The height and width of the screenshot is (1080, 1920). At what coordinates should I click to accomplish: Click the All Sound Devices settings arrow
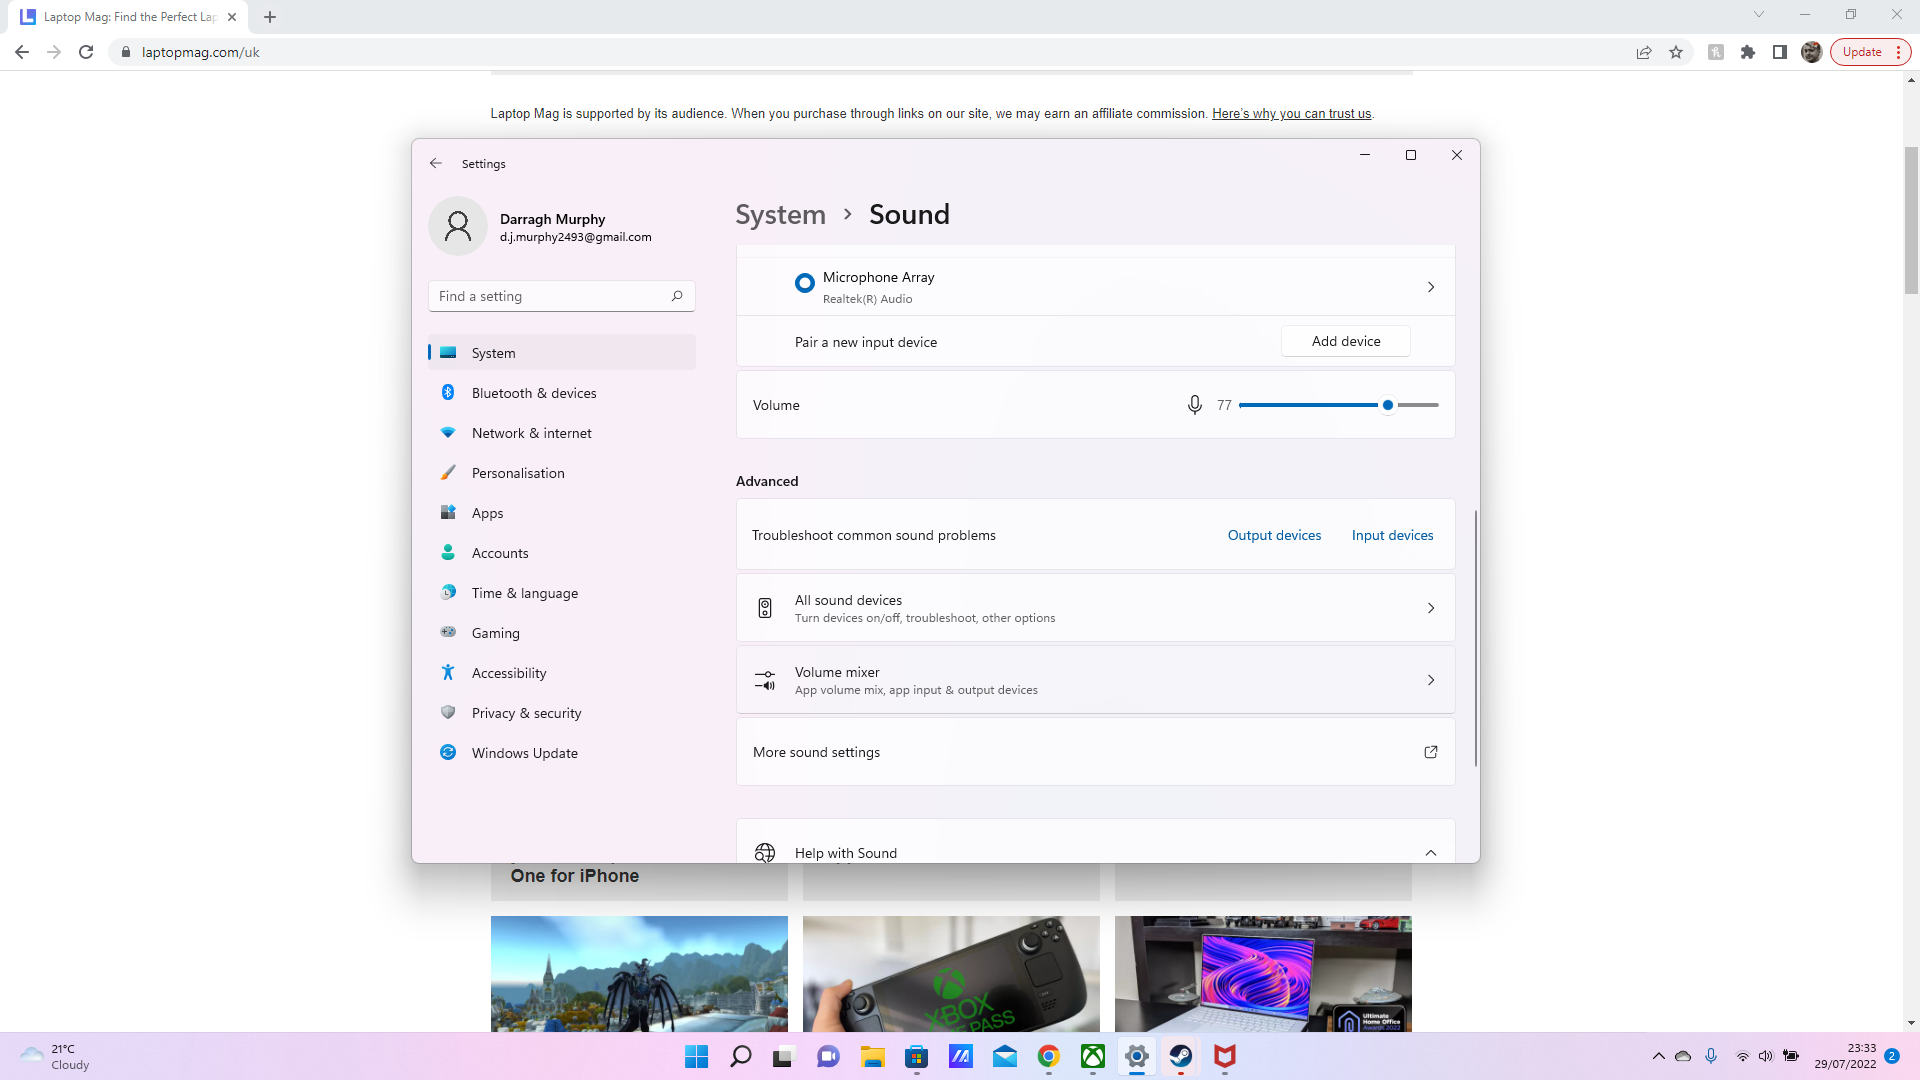[x=1431, y=608]
